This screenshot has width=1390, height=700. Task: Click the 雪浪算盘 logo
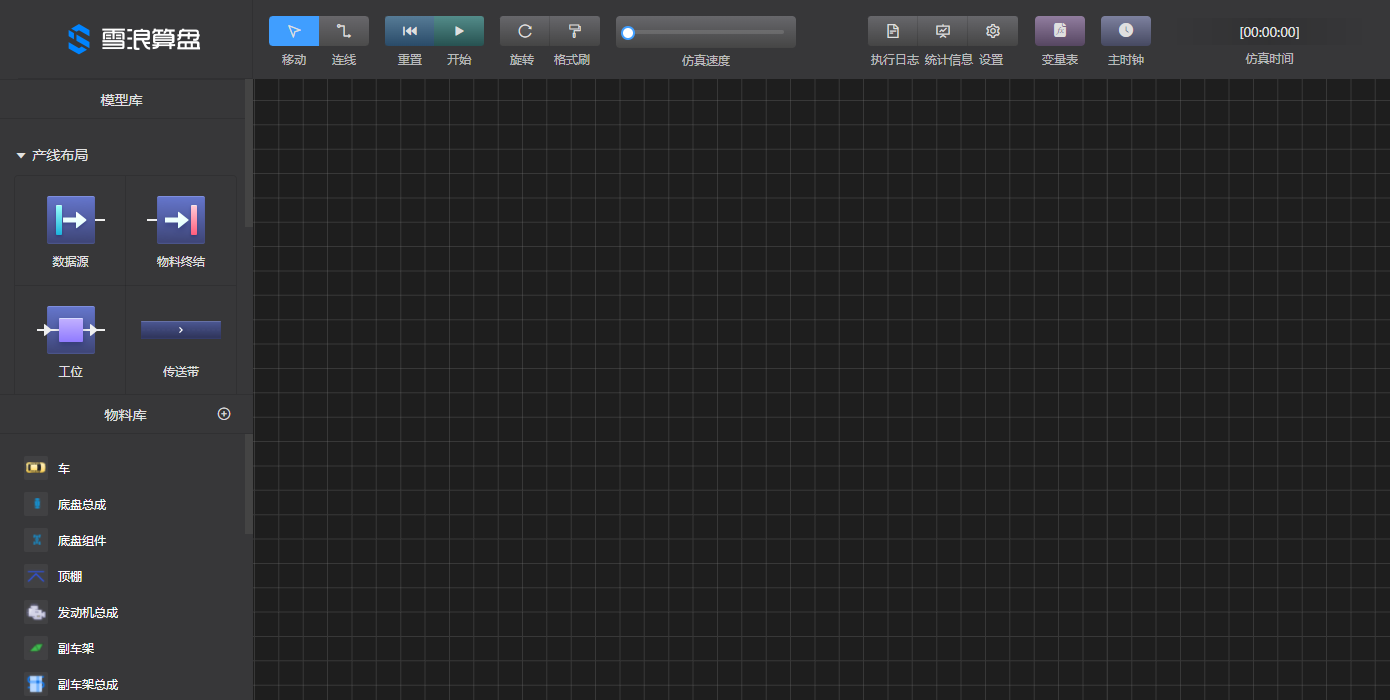coord(134,39)
